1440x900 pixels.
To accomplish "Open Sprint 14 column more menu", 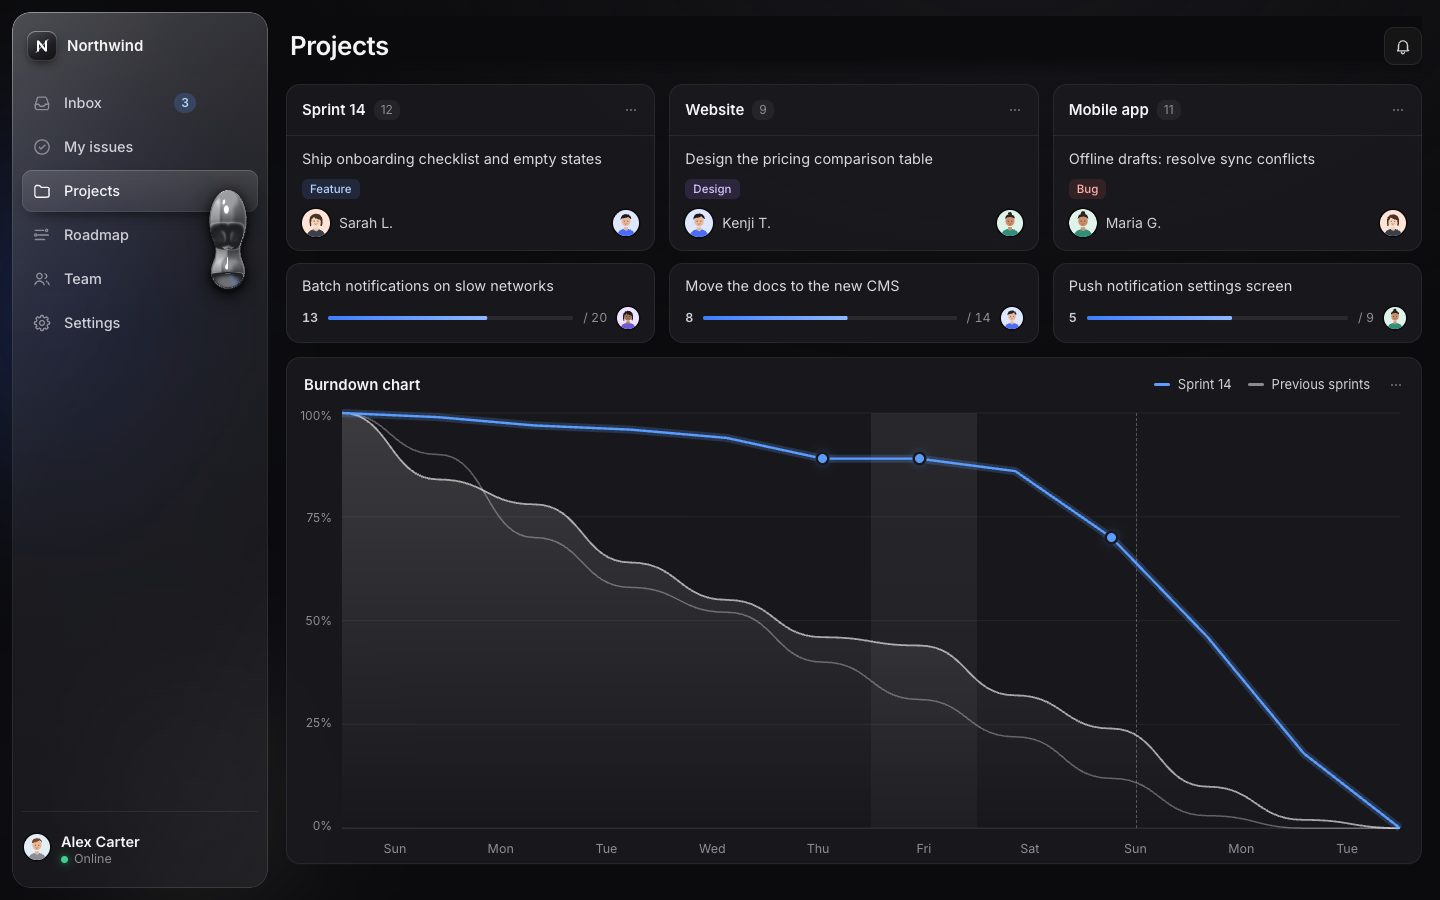I will point(631,110).
